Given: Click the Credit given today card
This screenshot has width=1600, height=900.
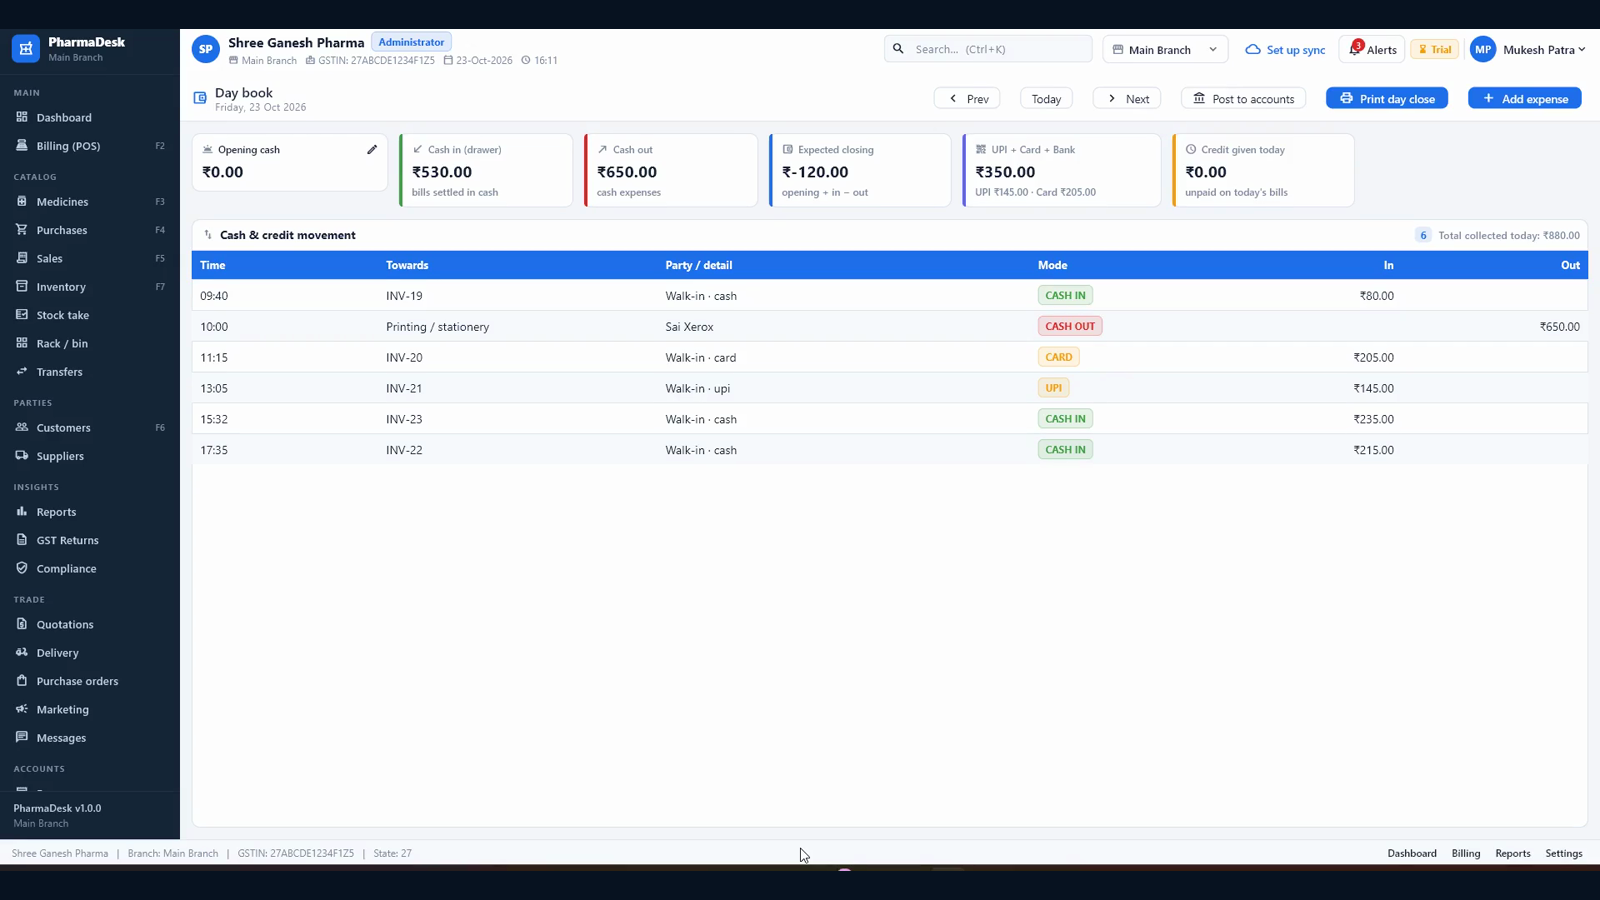Looking at the screenshot, I should 1263,170.
